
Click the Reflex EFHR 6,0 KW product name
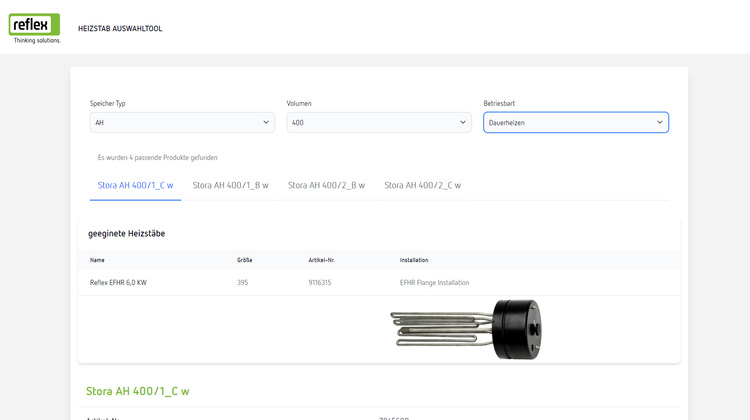click(x=118, y=283)
